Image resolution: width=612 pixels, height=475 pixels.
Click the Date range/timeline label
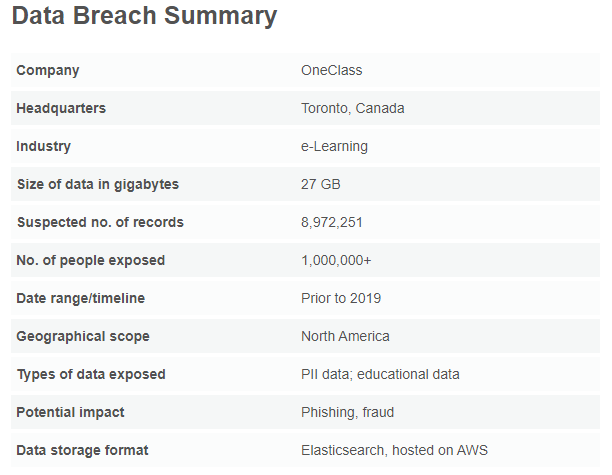pyautogui.click(x=81, y=298)
